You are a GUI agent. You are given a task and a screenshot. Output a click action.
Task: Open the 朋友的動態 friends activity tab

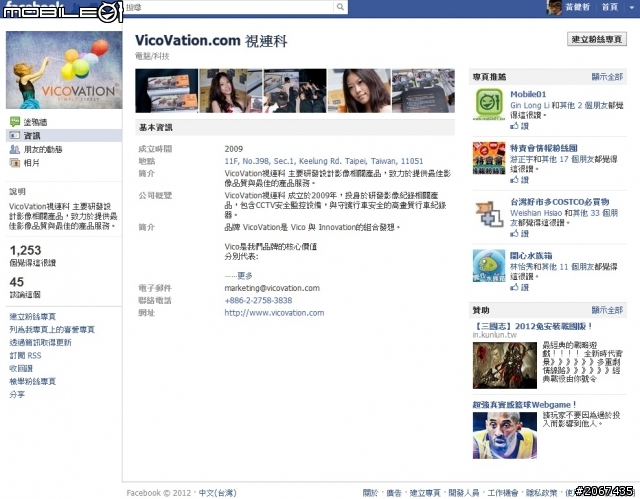click(x=43, y=149)
